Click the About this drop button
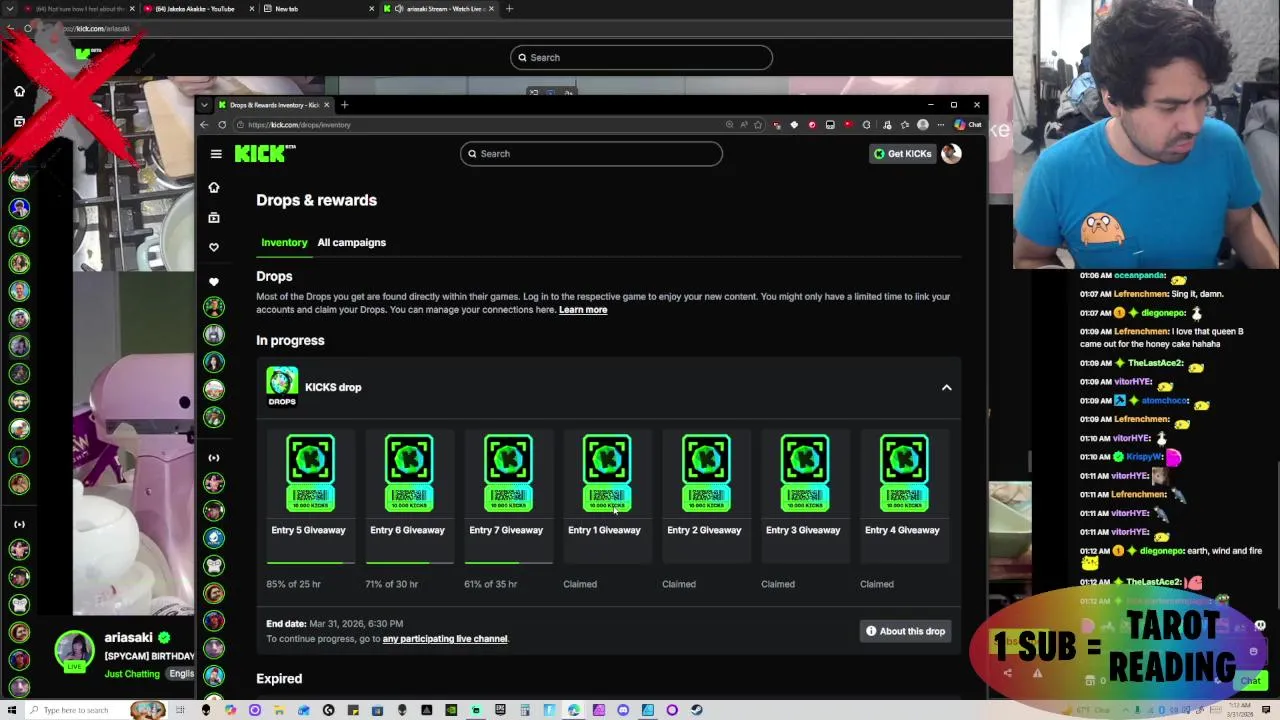 (905, 631)
